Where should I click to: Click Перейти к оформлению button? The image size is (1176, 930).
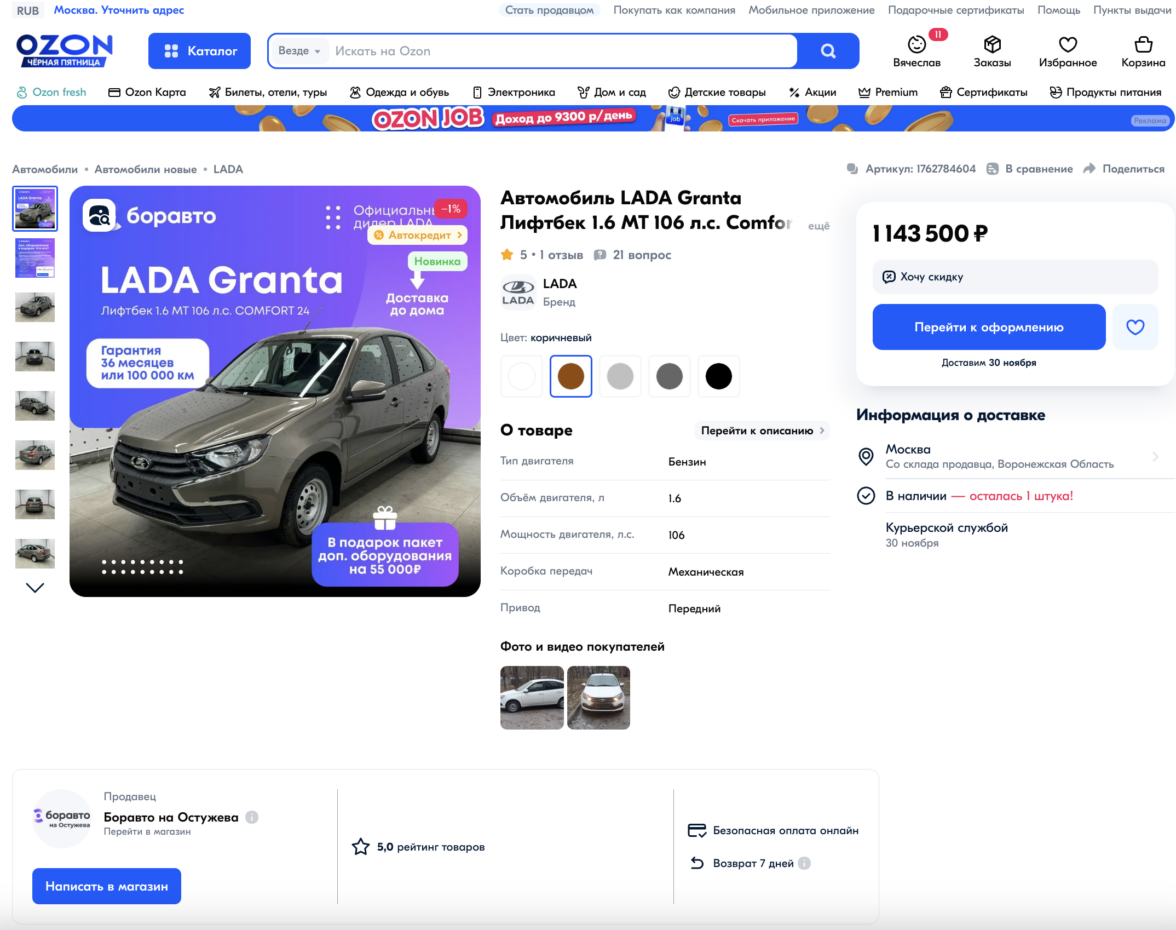pyautogui.click(x=988, y=327)
